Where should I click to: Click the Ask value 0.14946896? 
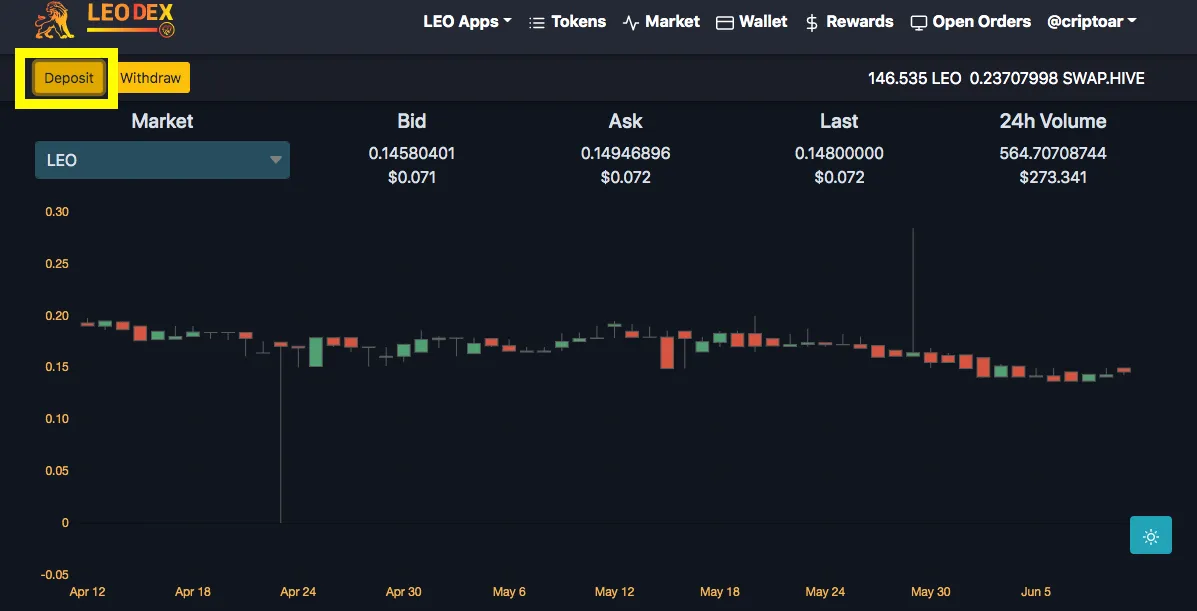[625, 154]
